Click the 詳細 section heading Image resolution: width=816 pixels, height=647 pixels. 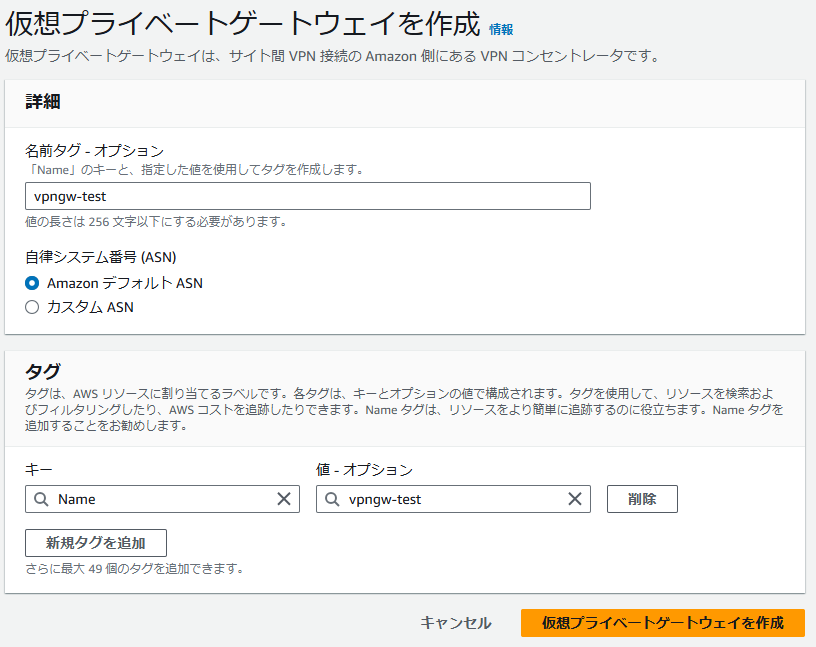43,102
